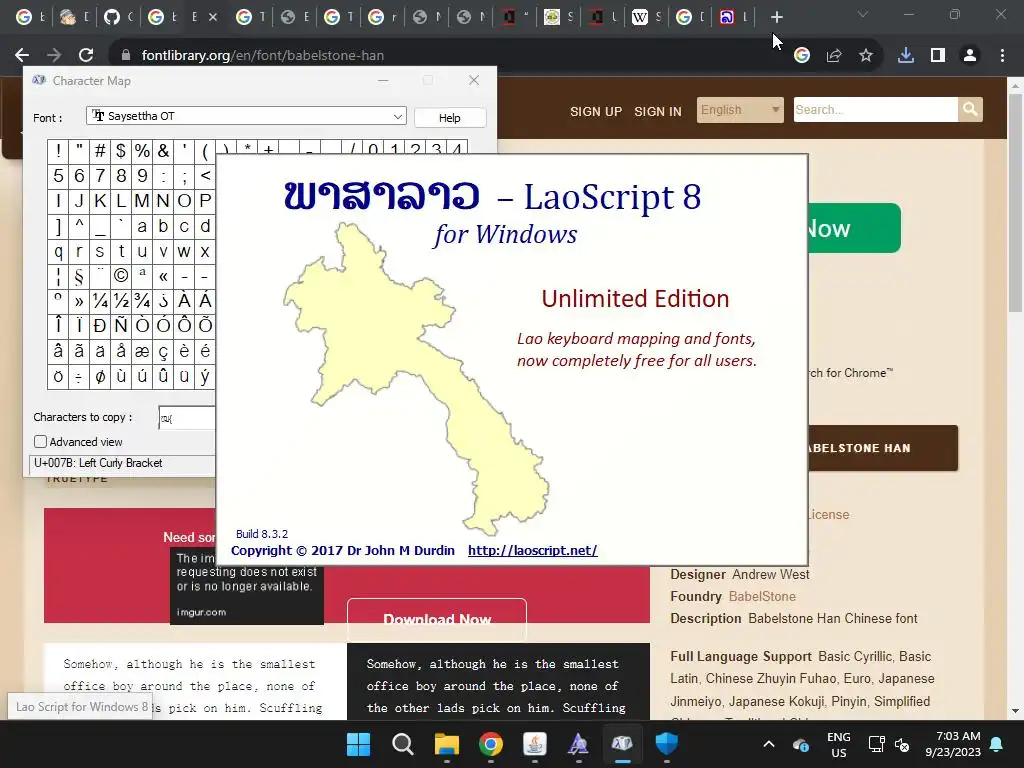This screenshot has height=768, width=1024.
Task: Open the BabelStone foundry link
Action: [x=762, y=596]
